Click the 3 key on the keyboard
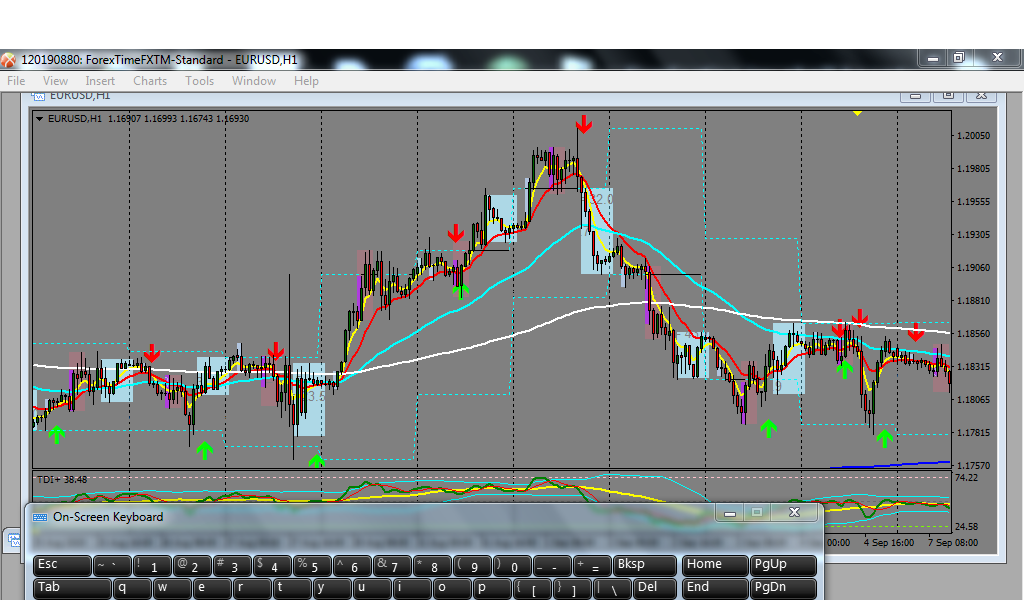This screenshot has height=600, width=1024. click(232, 565)
